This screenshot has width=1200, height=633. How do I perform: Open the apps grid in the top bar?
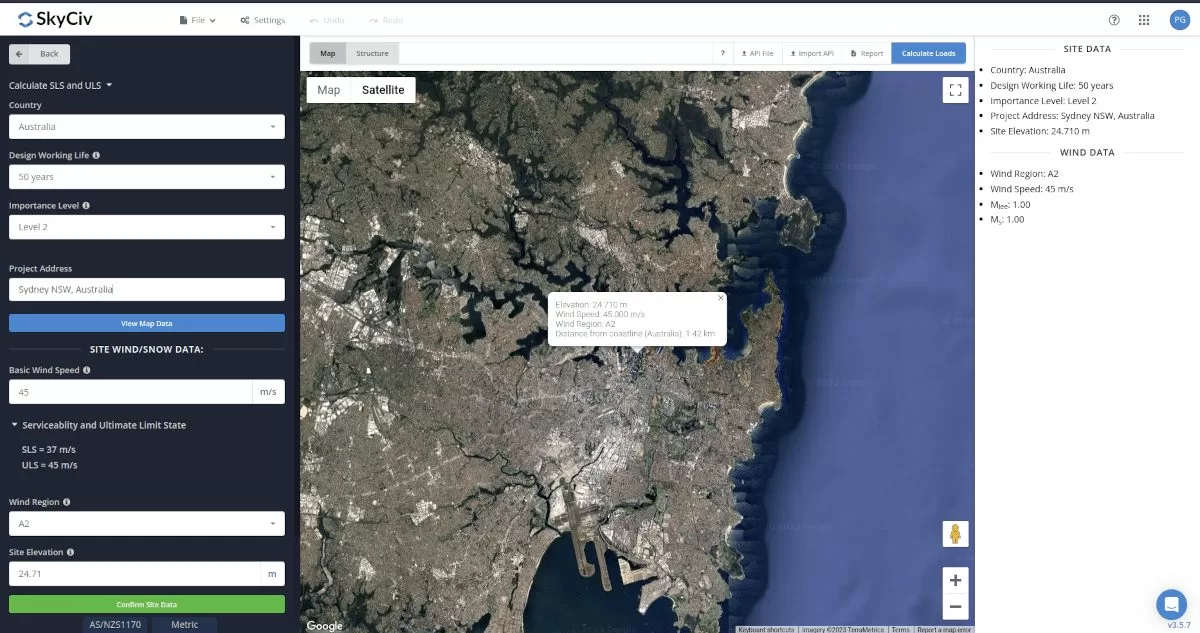[x=1143, y=19]
